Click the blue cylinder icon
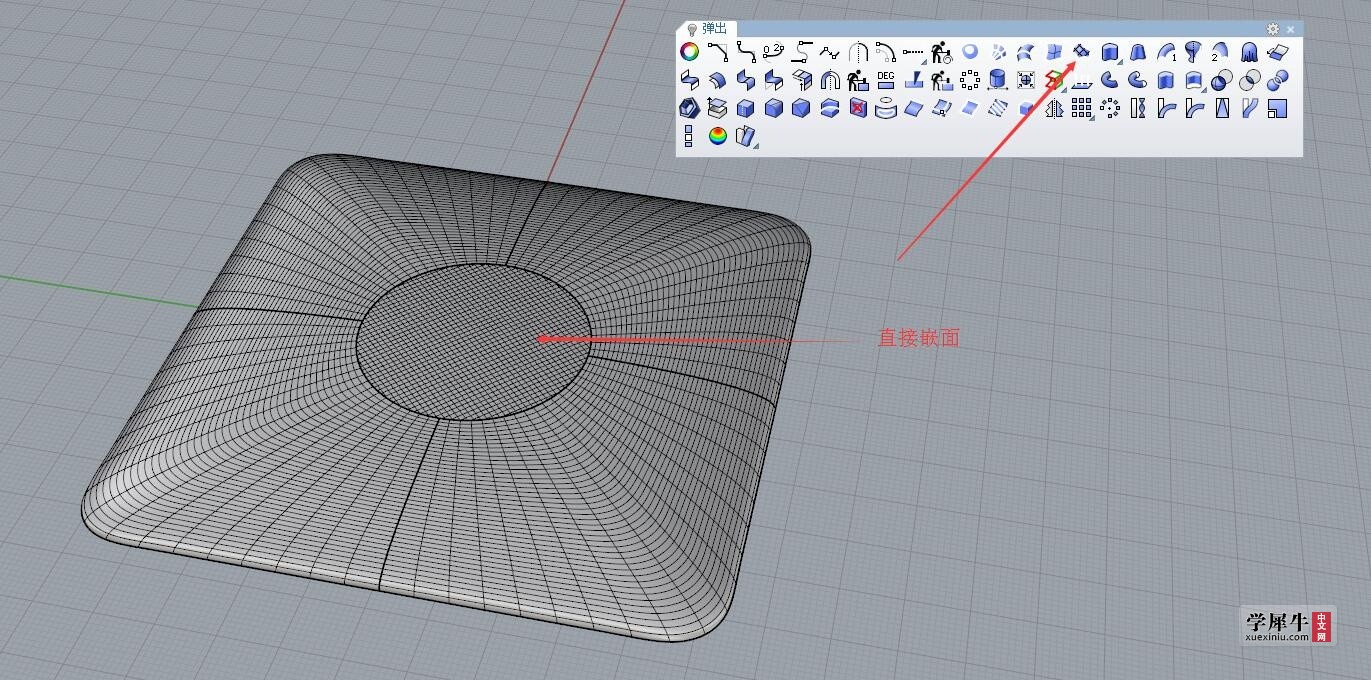 (x=997, y=80)
